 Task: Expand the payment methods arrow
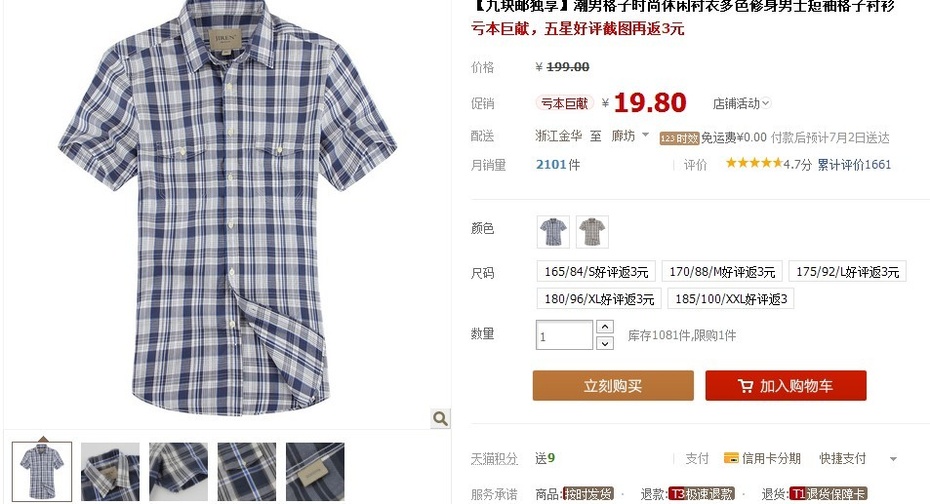coord(893,459)
